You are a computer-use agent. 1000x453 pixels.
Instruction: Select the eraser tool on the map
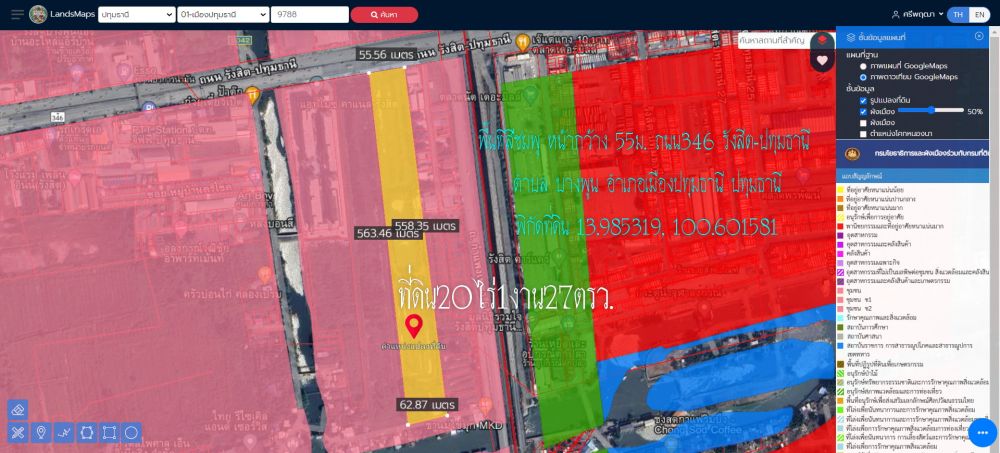point(18,409)
